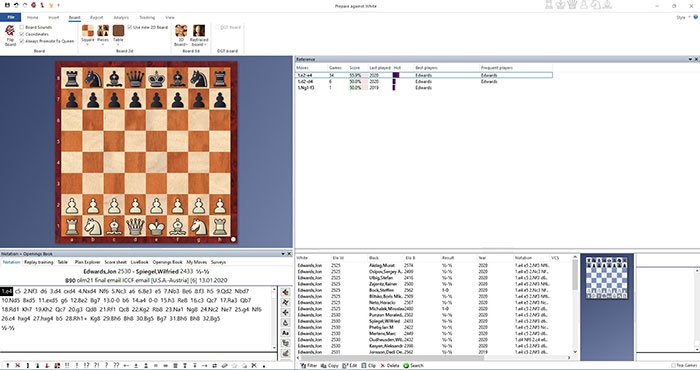
Task: Click the Filter button below games list
Action: tap(308, 366)
